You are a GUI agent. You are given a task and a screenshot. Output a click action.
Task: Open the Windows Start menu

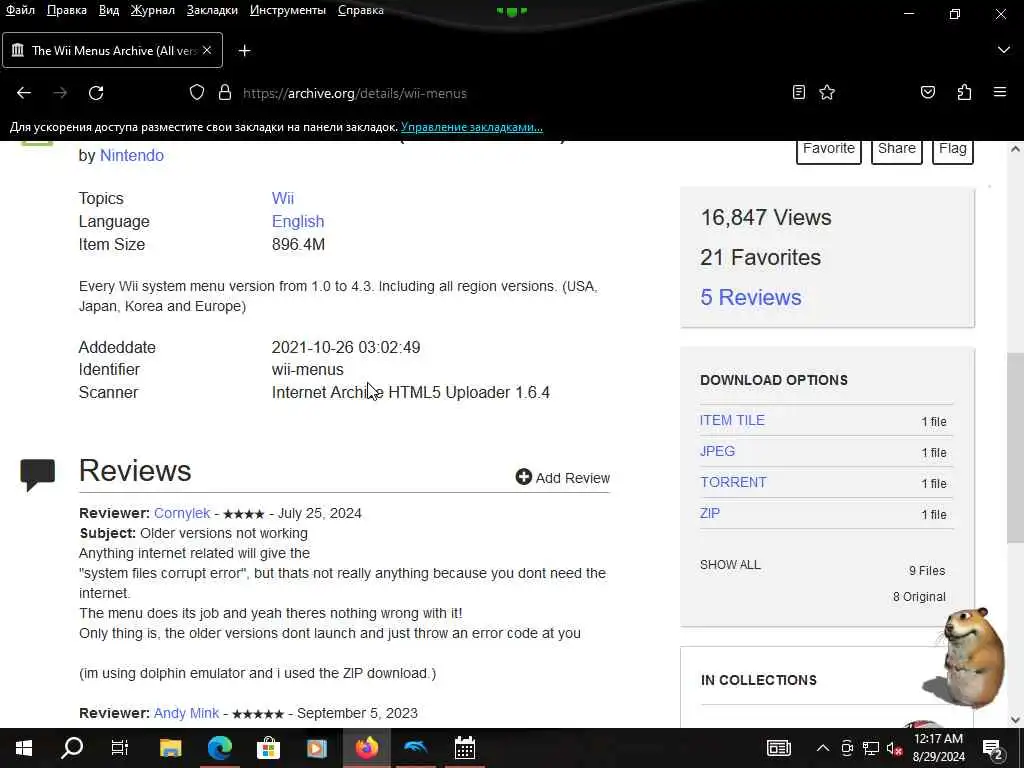24,748
